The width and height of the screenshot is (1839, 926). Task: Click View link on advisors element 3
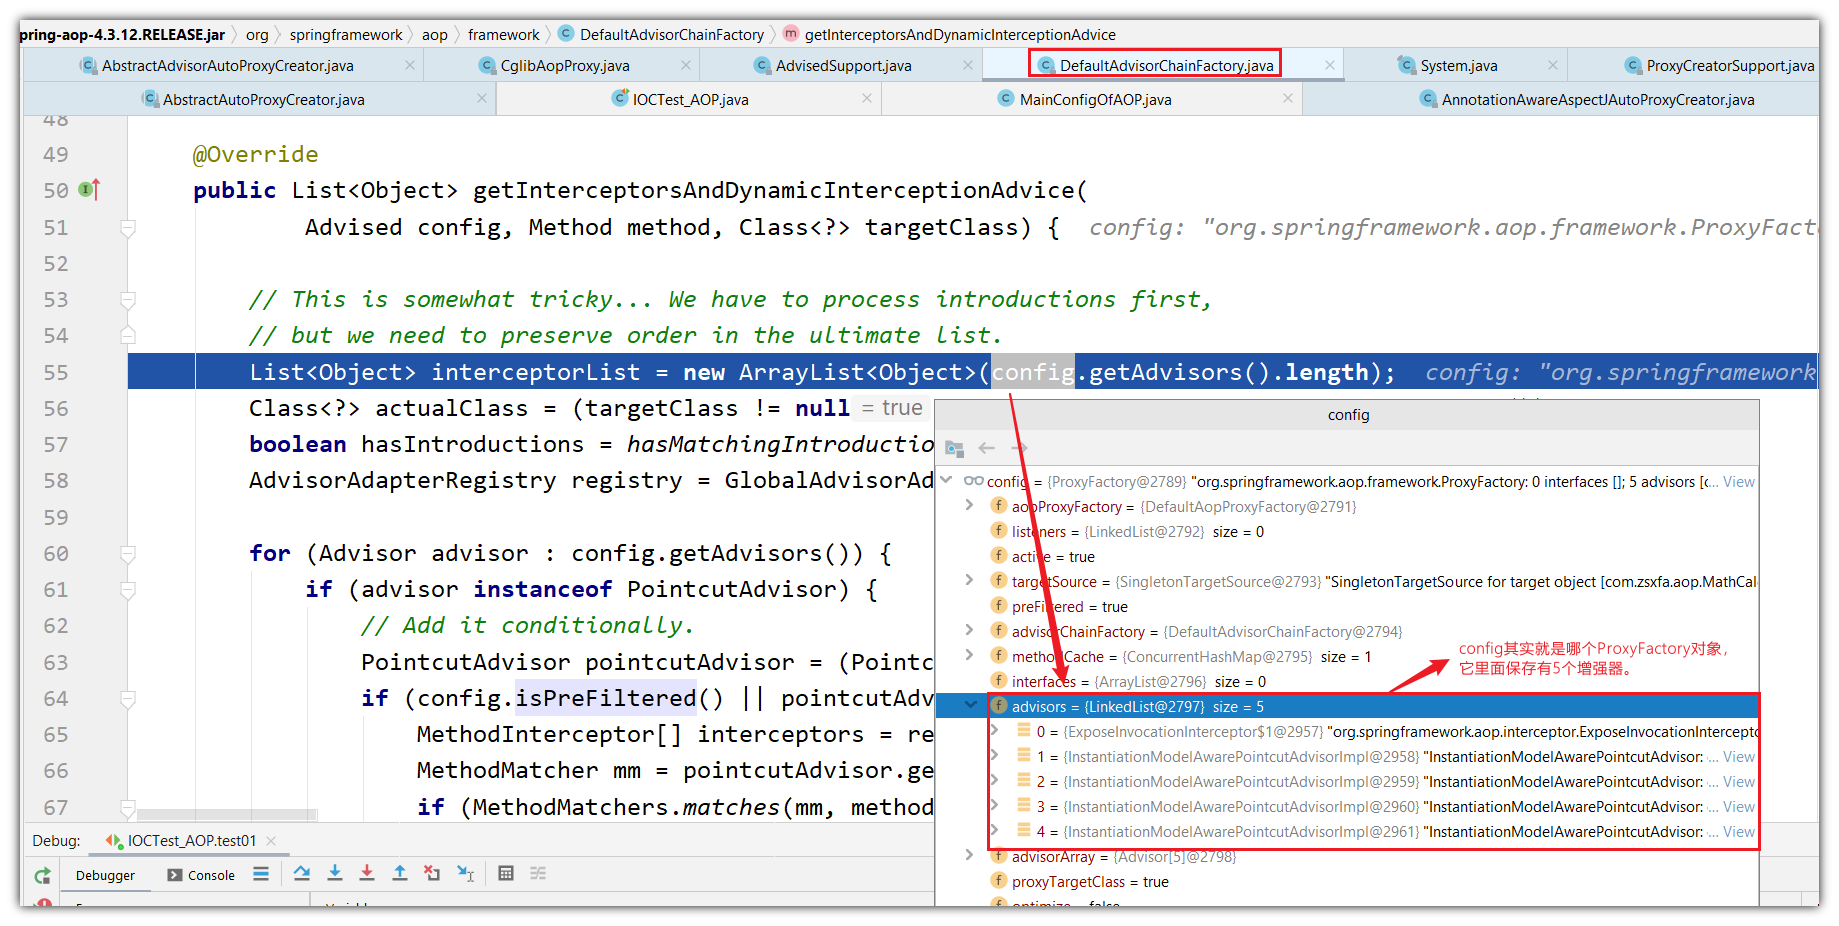click(1739, 807)
